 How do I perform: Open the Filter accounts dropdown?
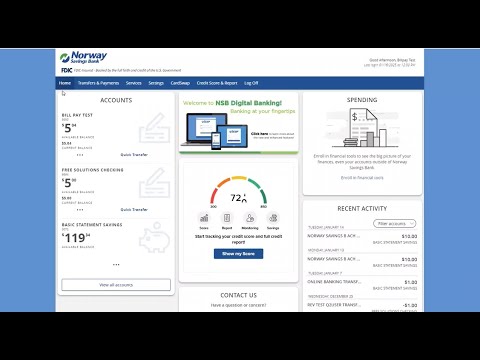coord(395,224)
